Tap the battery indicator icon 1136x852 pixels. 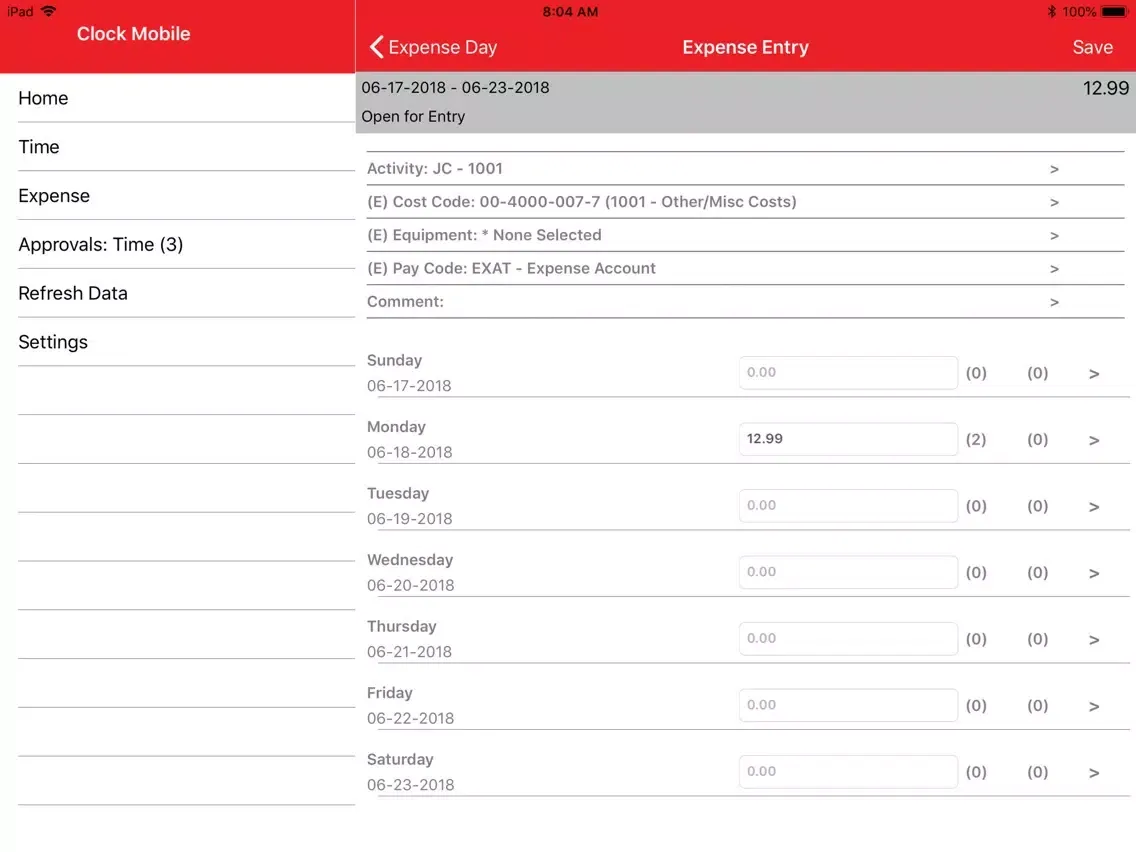tap(1114, 12)
